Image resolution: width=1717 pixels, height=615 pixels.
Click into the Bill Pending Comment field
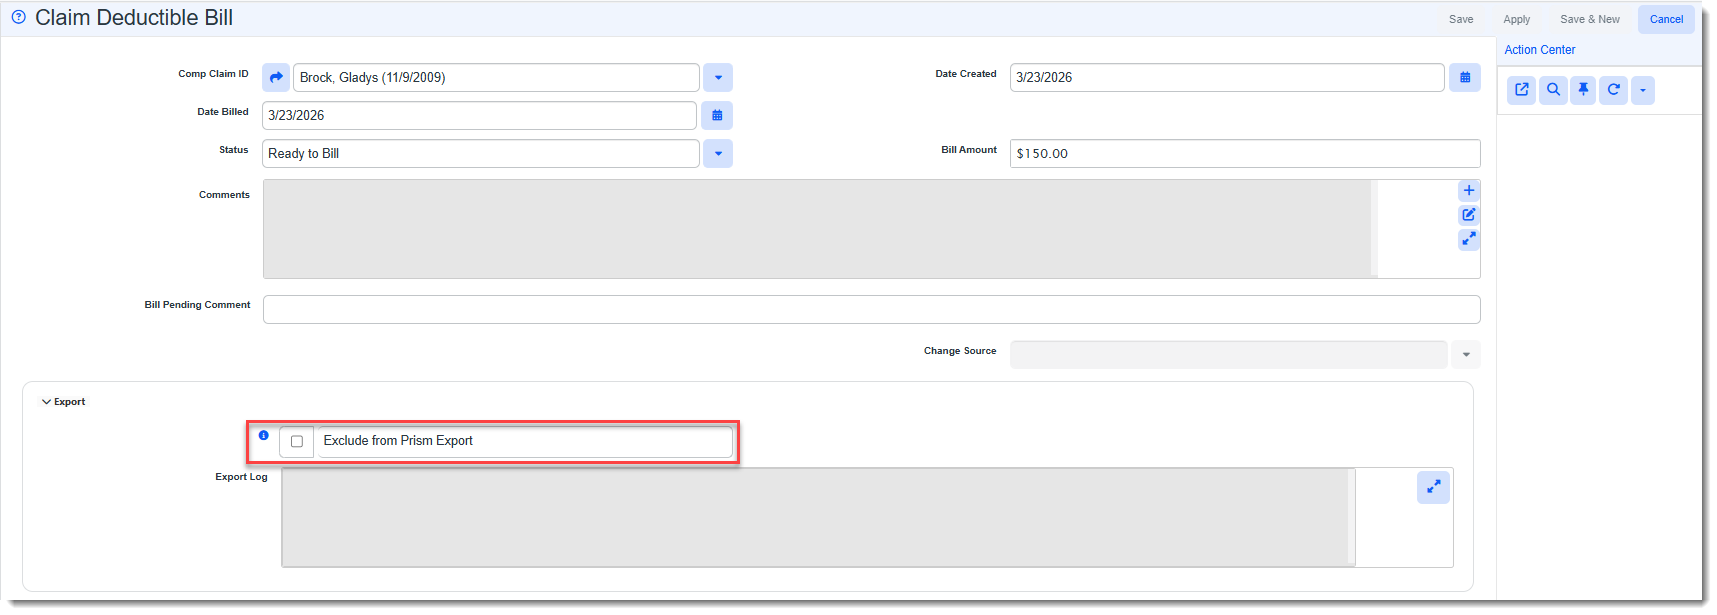coord(870,309)
